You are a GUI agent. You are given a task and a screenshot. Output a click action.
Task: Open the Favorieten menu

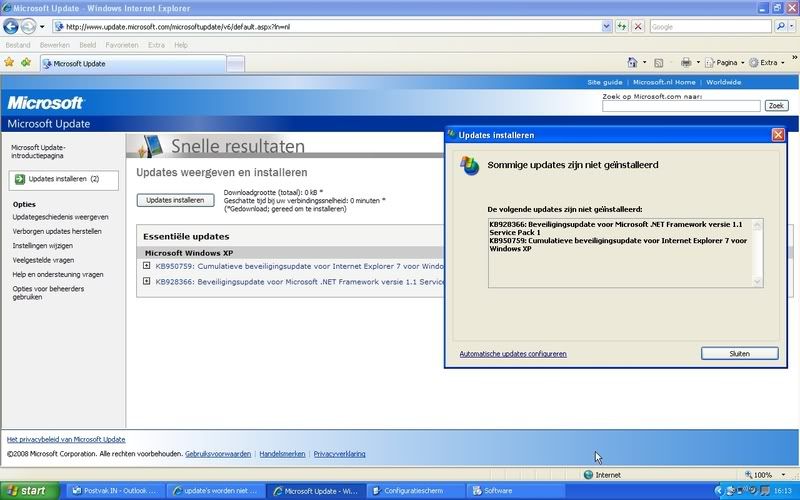(122, 45)
